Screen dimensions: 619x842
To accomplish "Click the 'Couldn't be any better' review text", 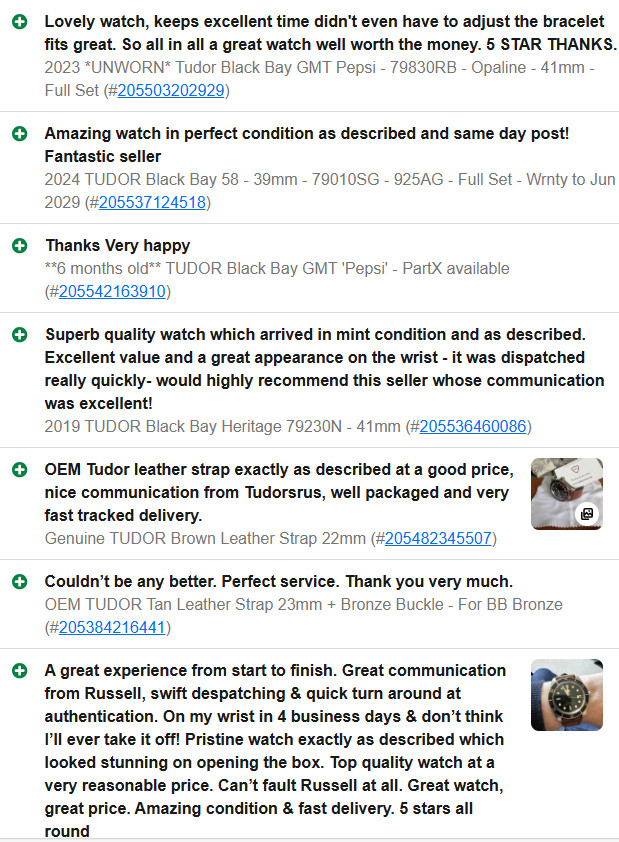I will (x=279, y=582).
